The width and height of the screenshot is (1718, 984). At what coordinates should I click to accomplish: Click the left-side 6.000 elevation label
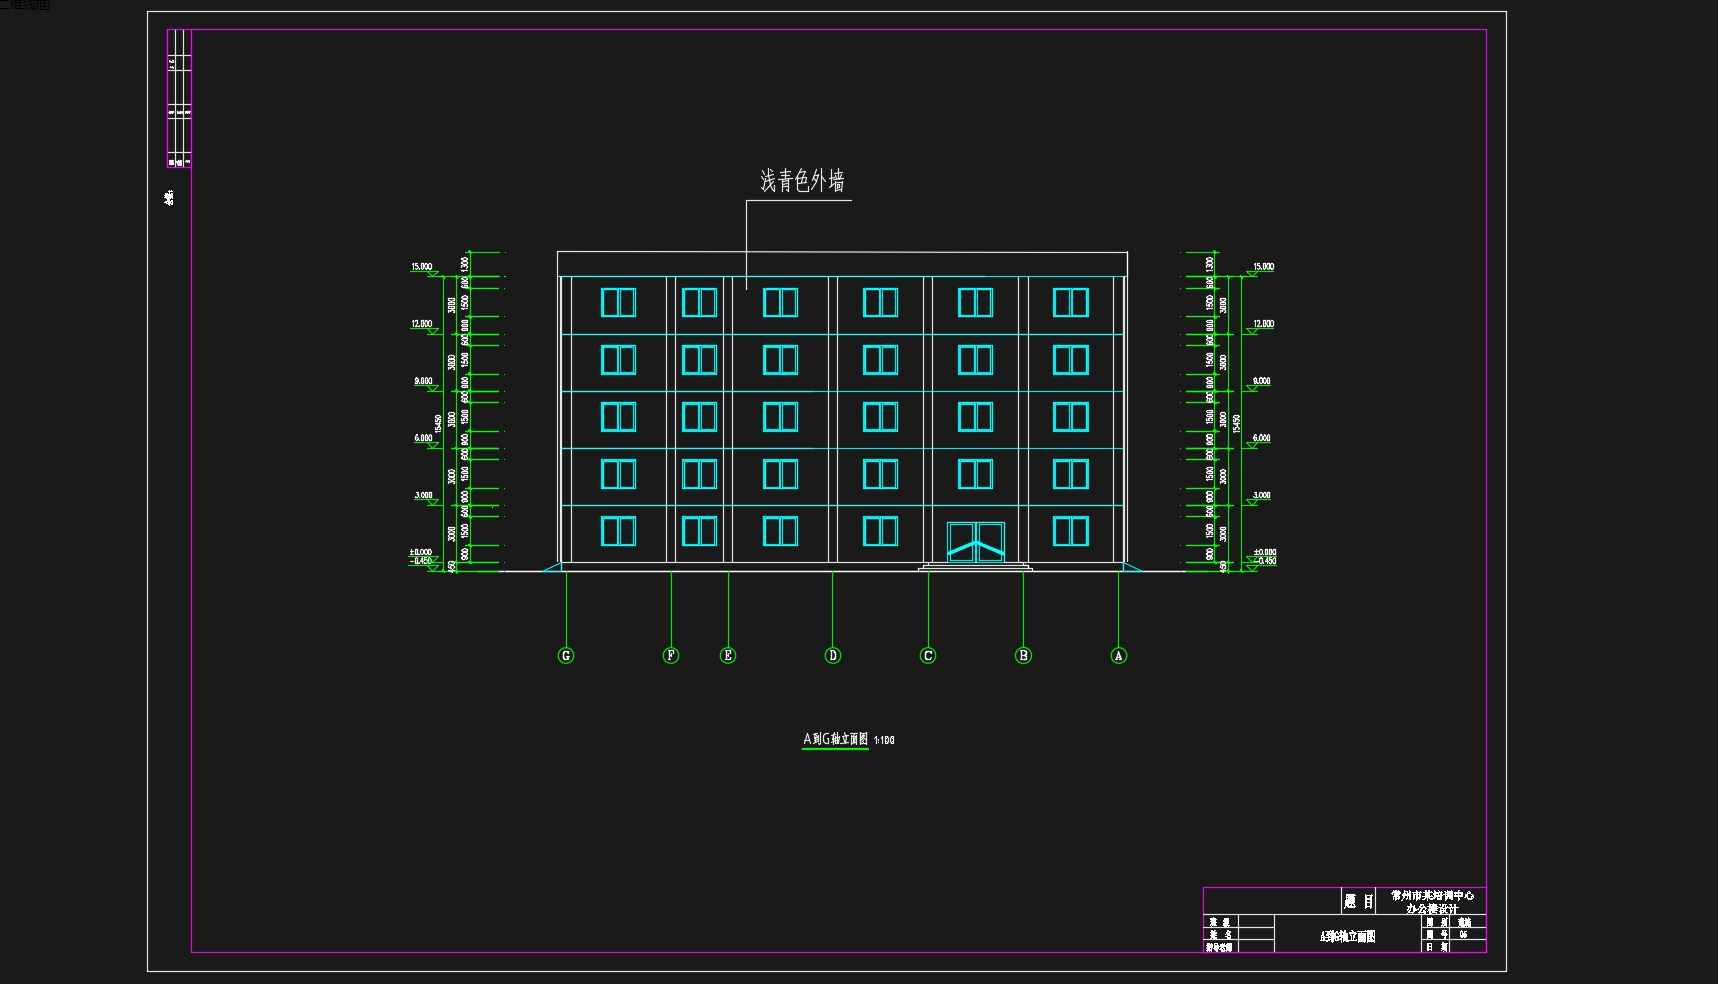coord(424,438)
